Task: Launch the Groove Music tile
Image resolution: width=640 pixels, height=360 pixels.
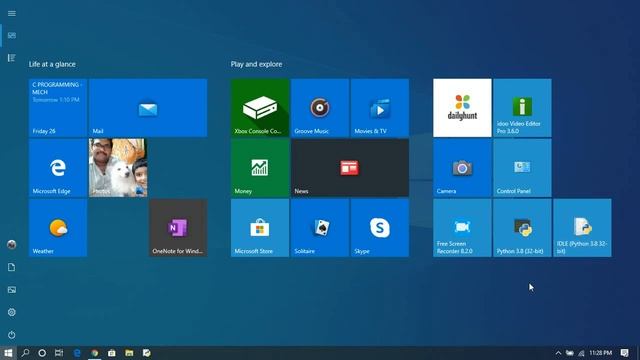Action: 320,108
